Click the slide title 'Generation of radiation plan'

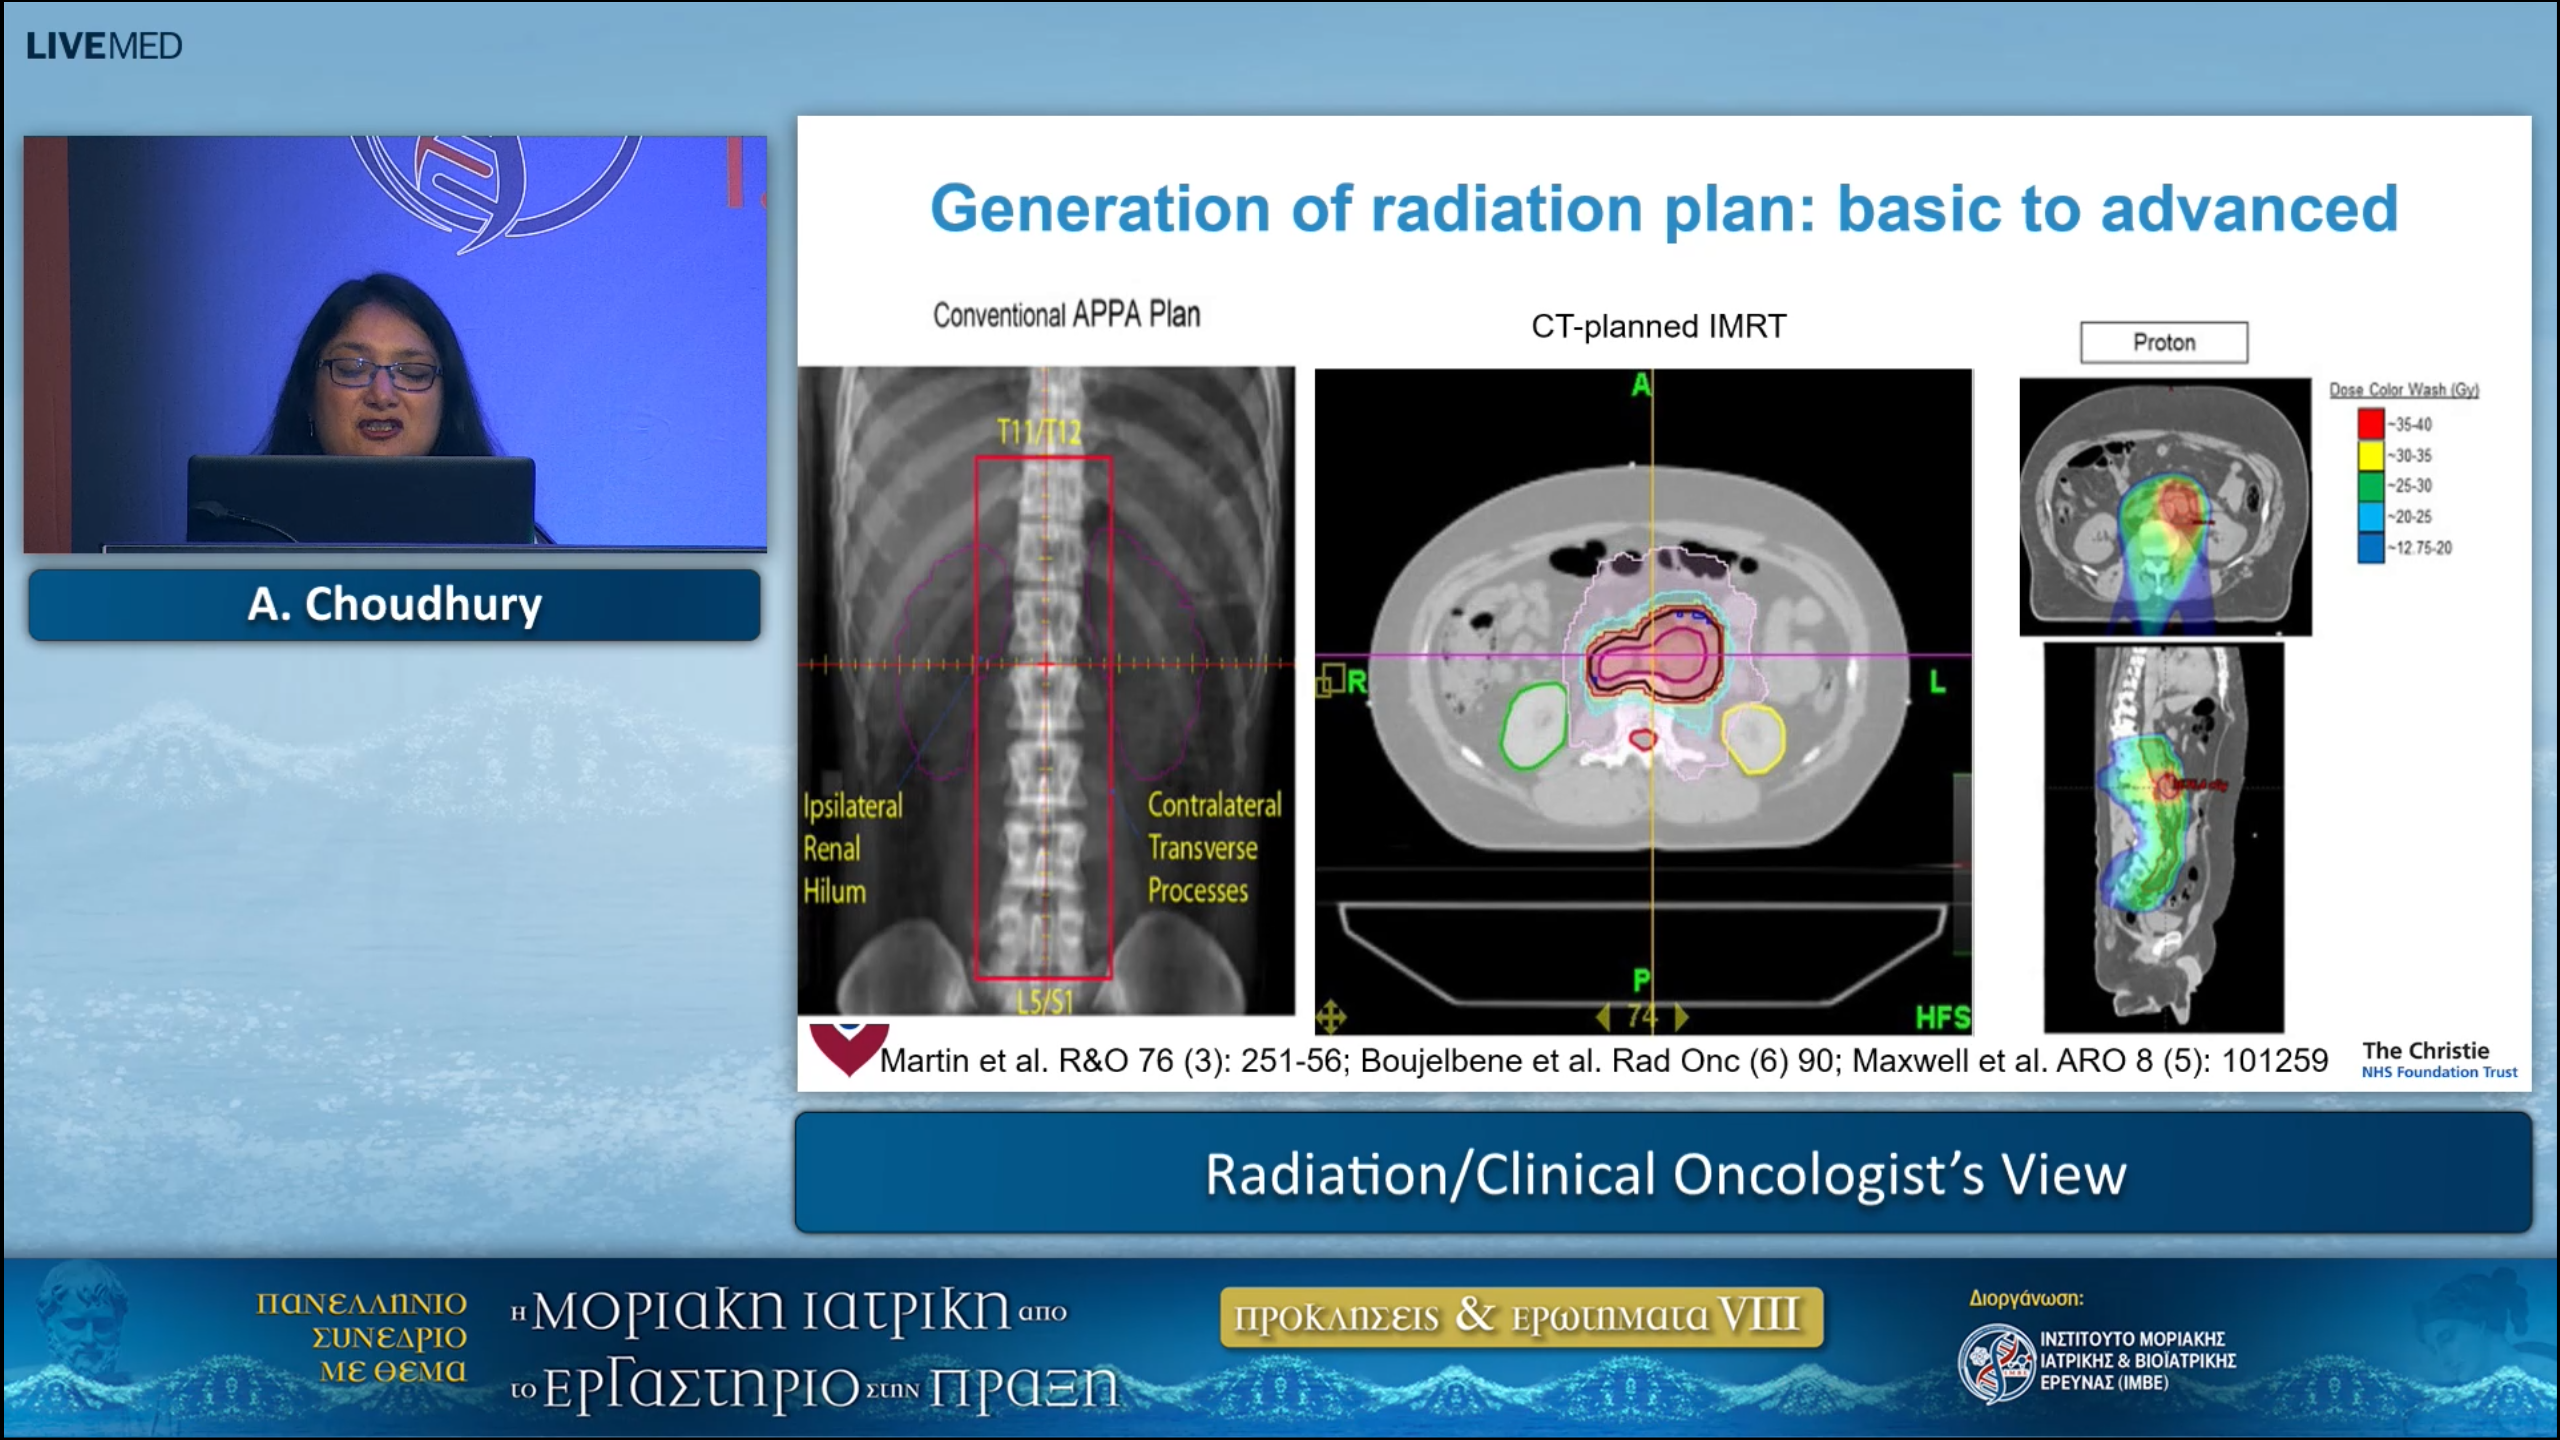(x=1664, y=208)
